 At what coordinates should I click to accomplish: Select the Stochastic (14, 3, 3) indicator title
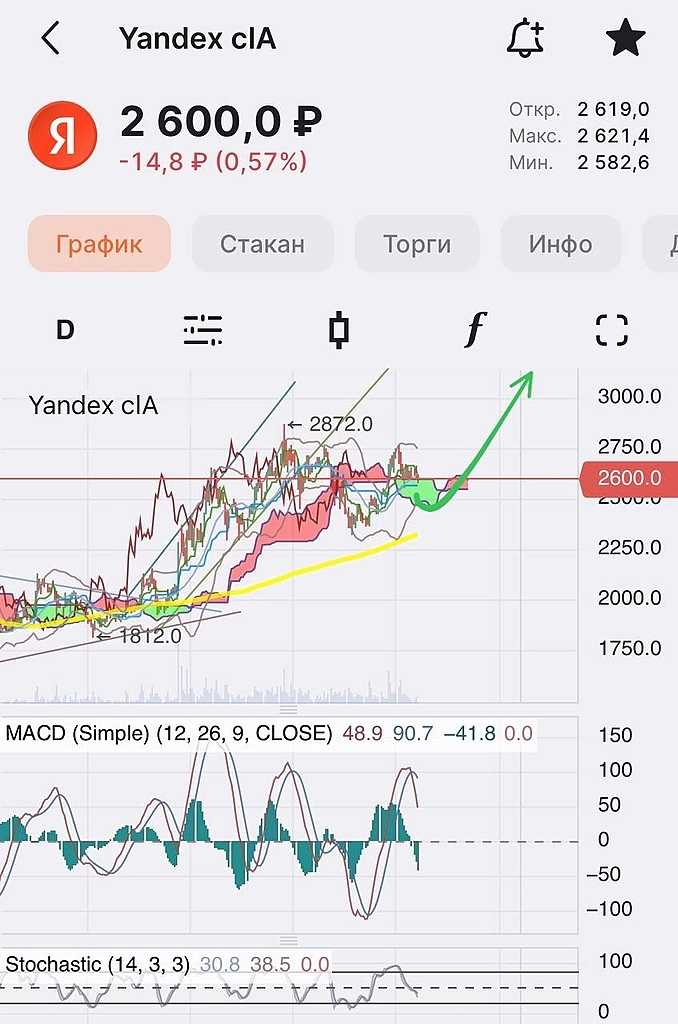point(97,964)
